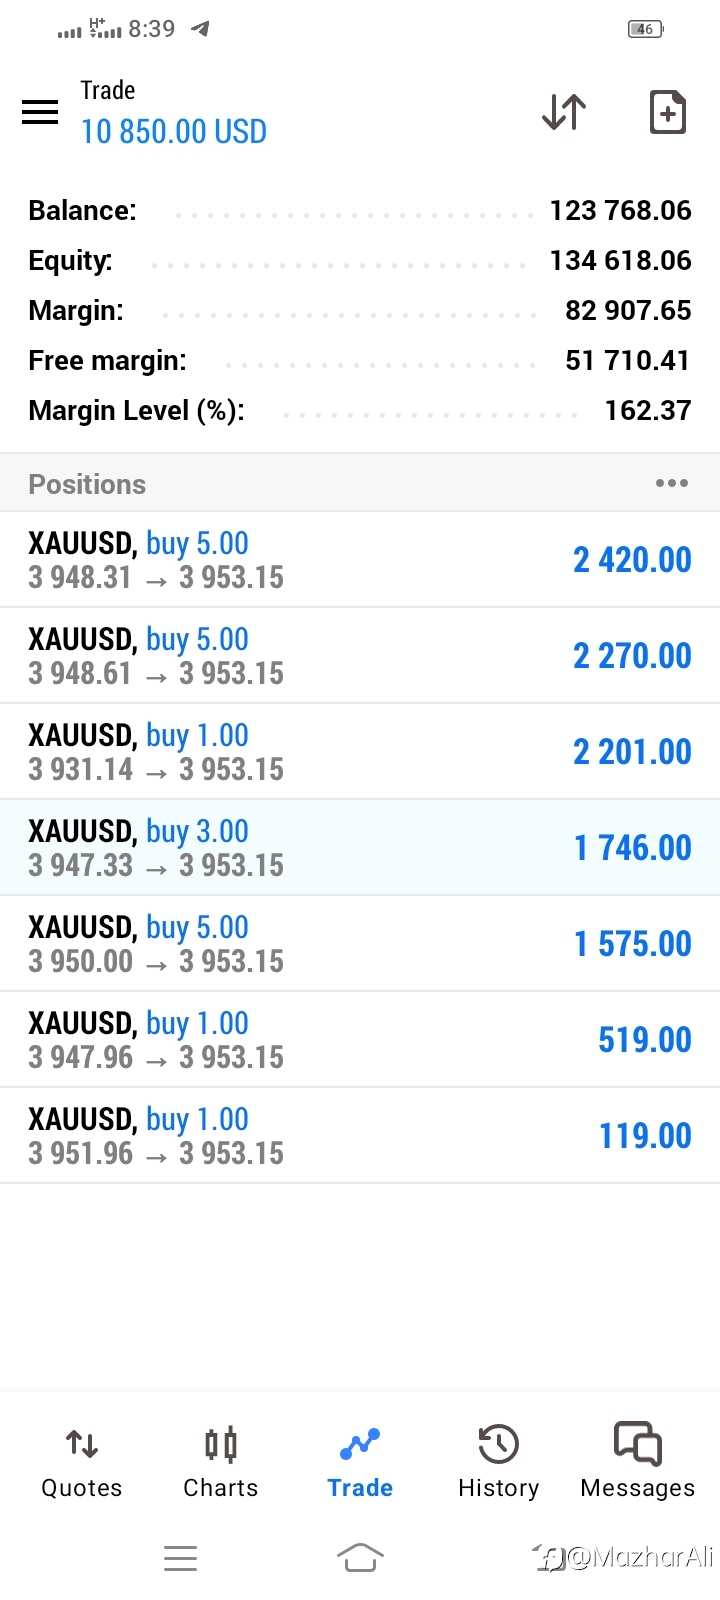Image resolution: width=720 pixels, height=1600 pixels.
Task: Open position with 519.00 profit
Action: [x=360, y=1040]
